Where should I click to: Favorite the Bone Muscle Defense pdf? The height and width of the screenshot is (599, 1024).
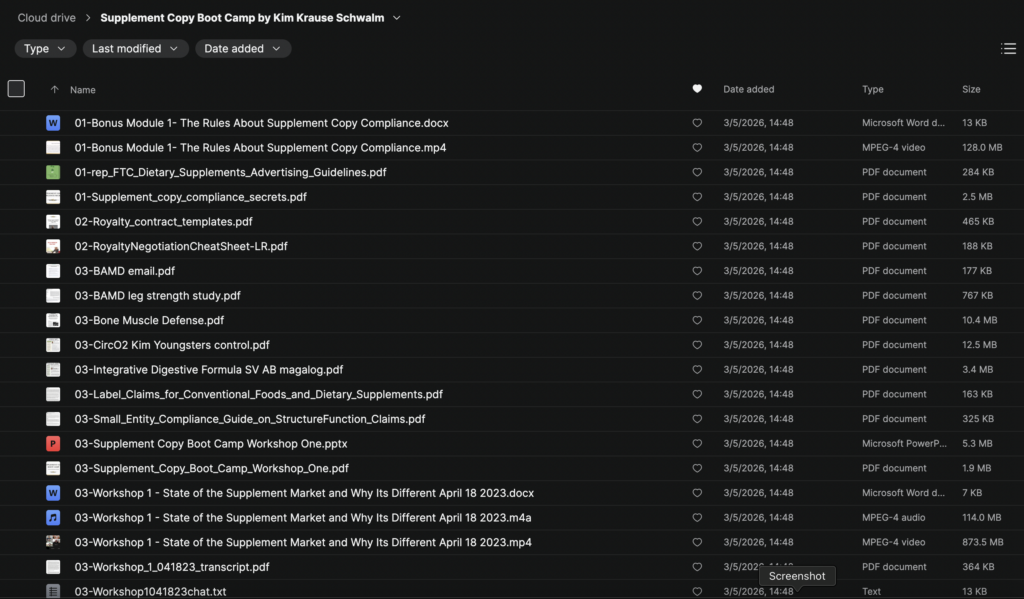pos(697,320)
